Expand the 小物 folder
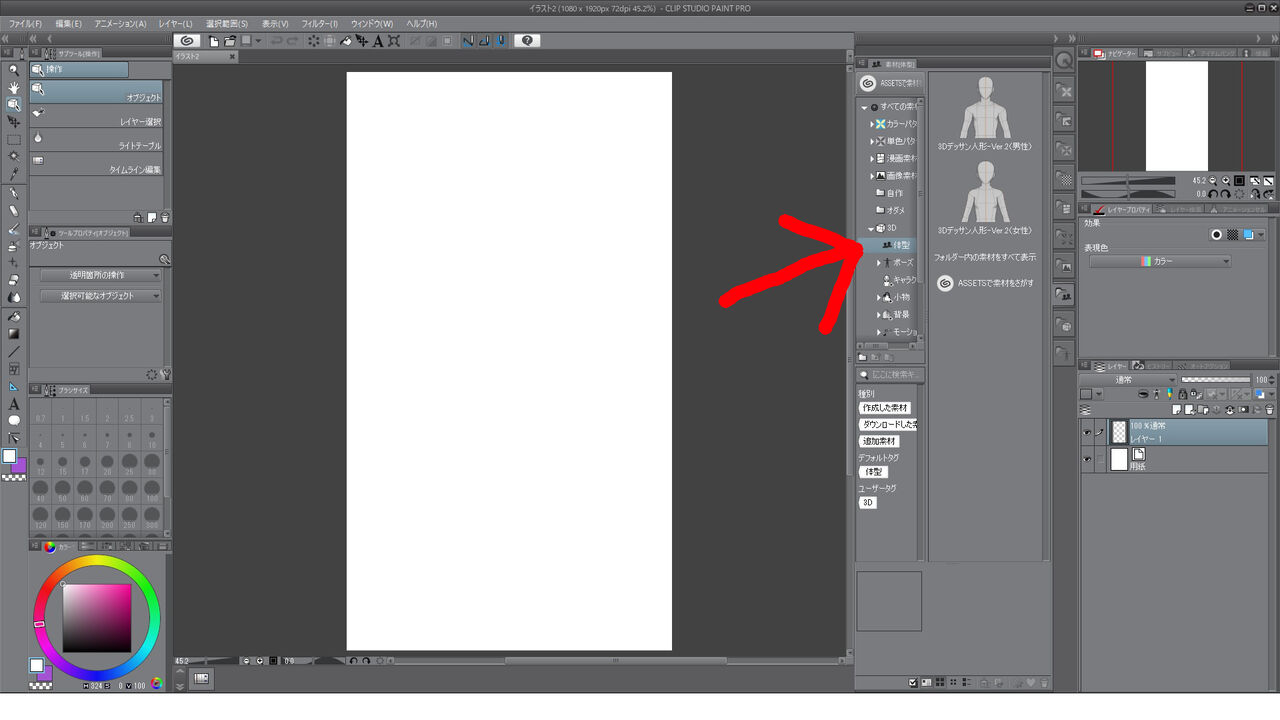 tap(879, 297)
